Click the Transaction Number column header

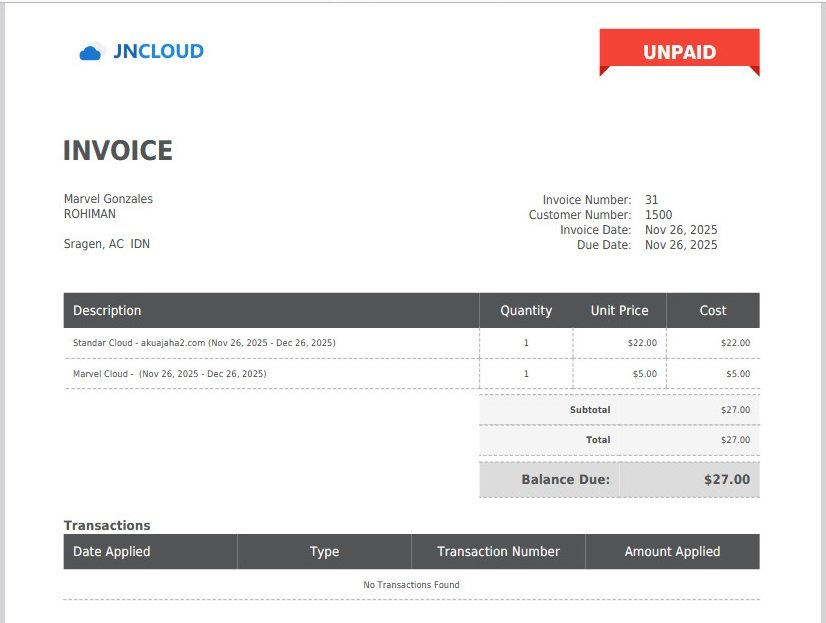click(498, 552)
